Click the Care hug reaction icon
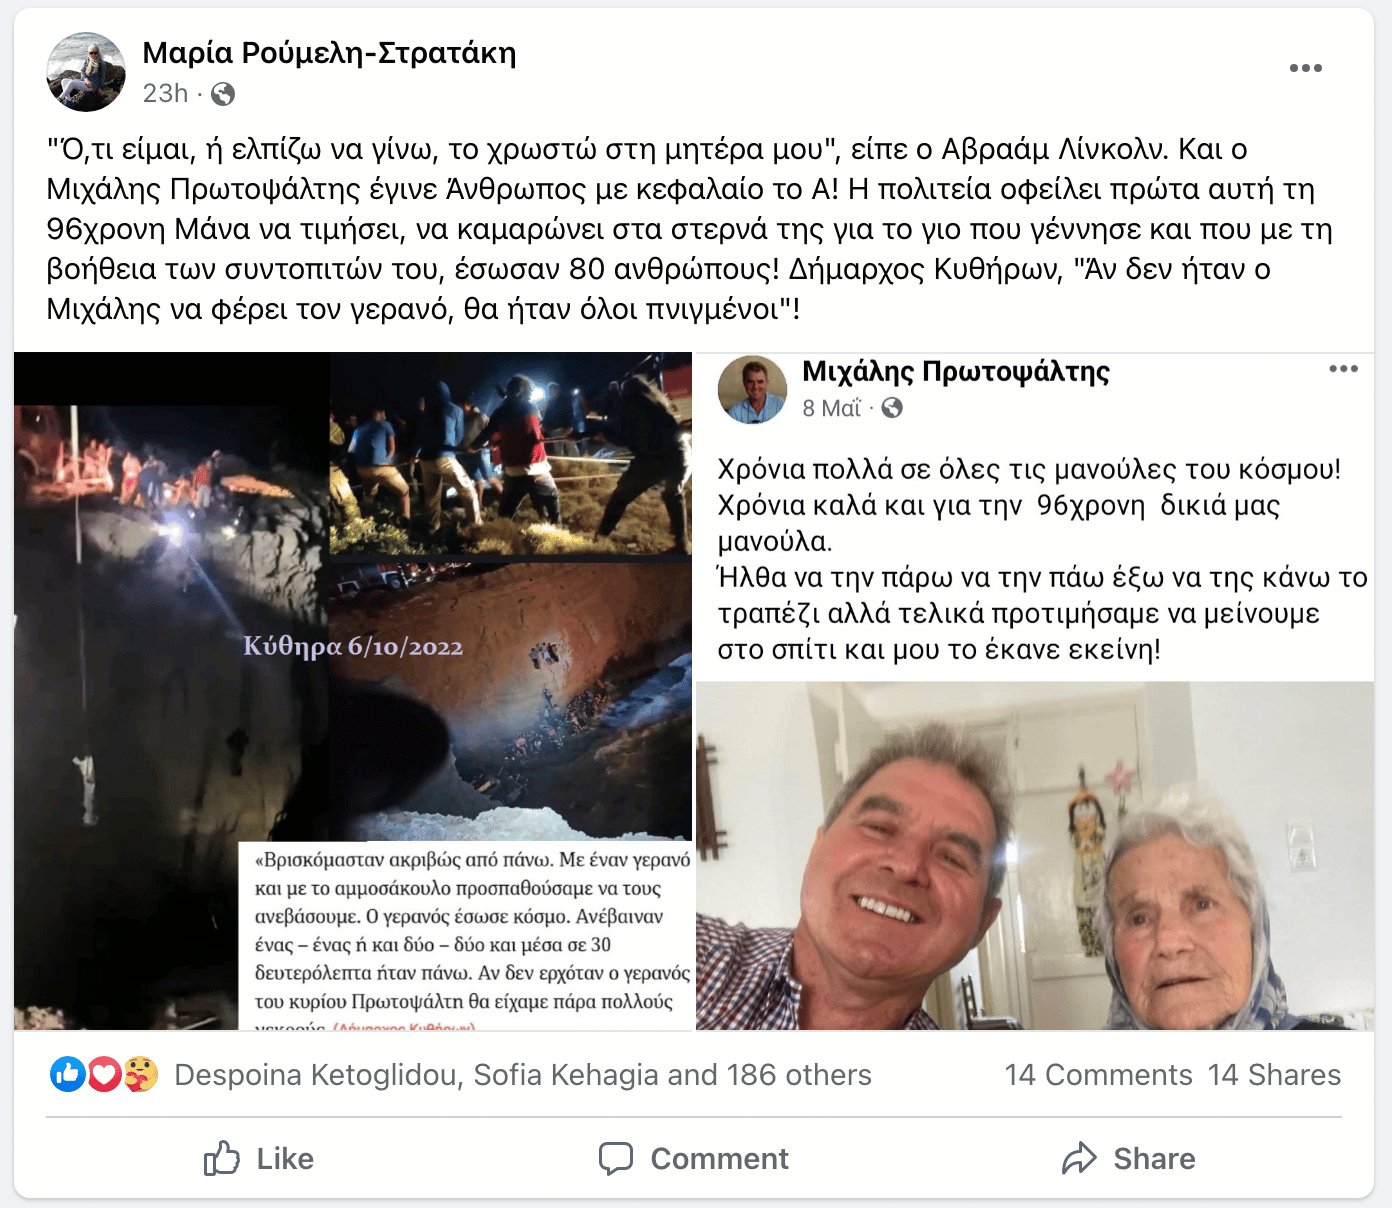 [x=141, y=1075]
